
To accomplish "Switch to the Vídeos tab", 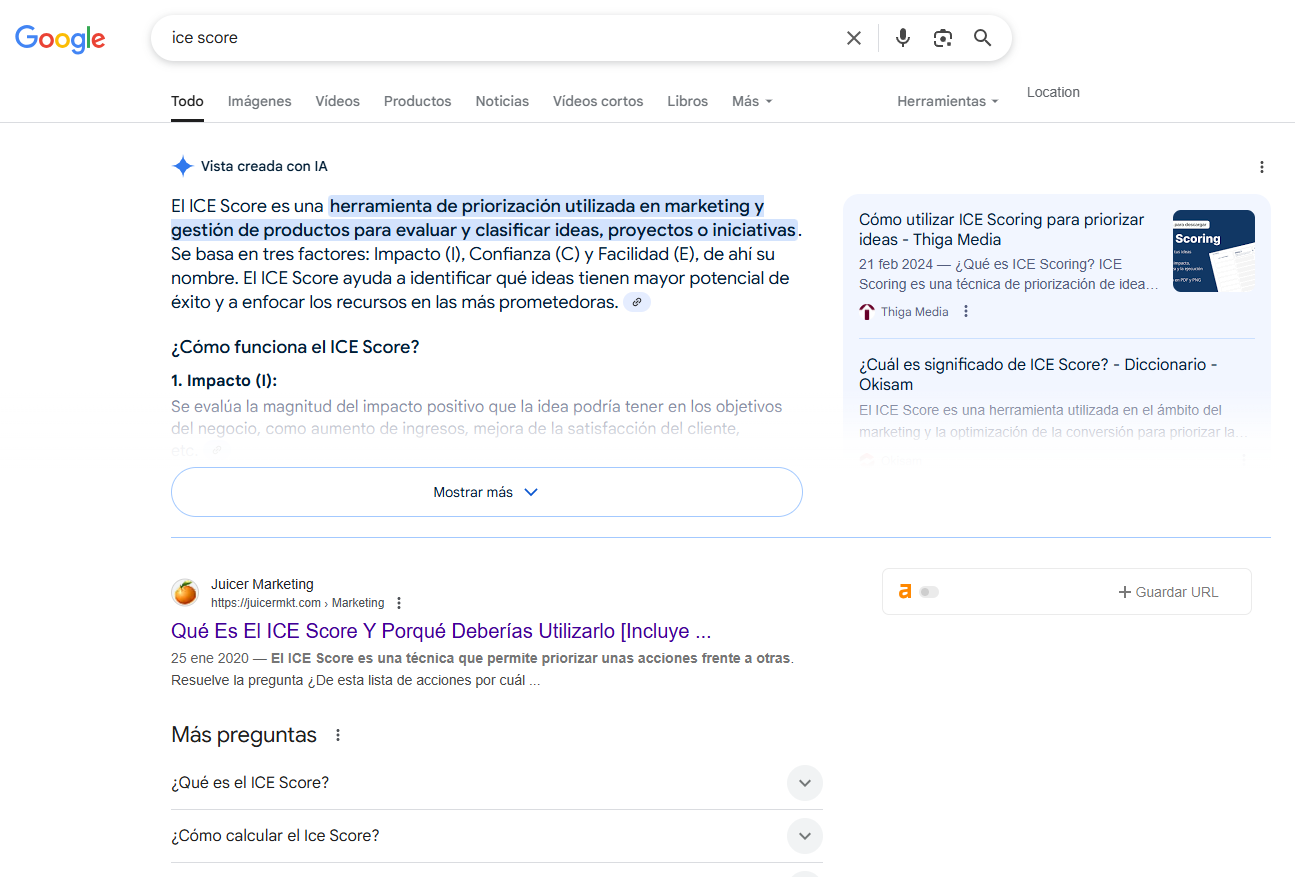I will [338, 101].
